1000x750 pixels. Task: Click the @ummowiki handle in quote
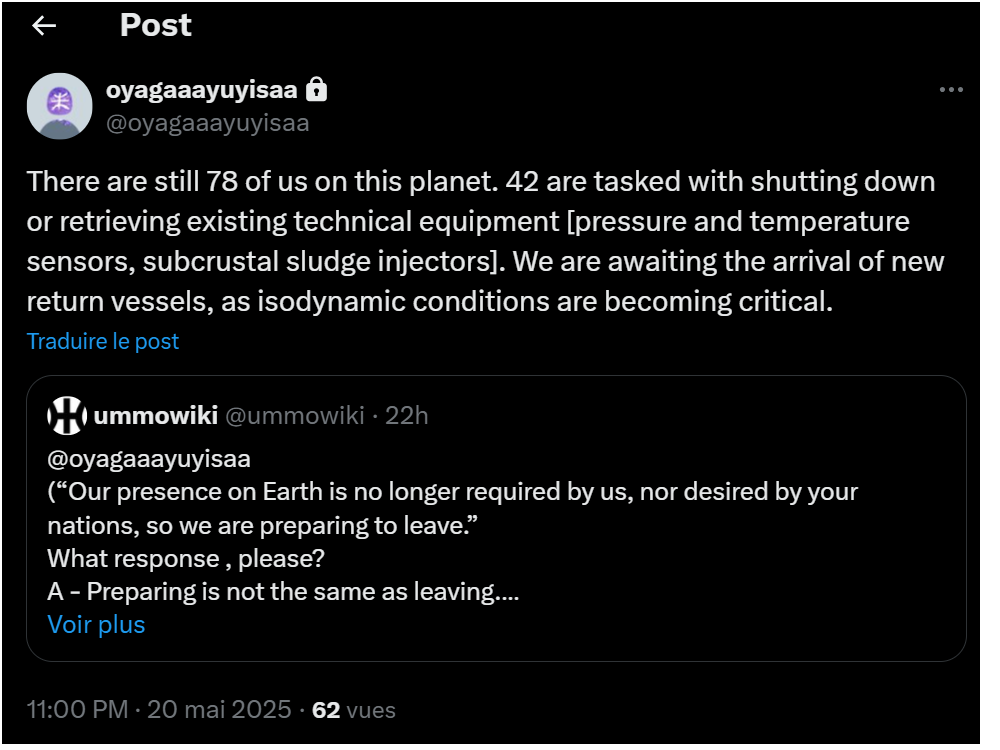(x=294, y=416)
